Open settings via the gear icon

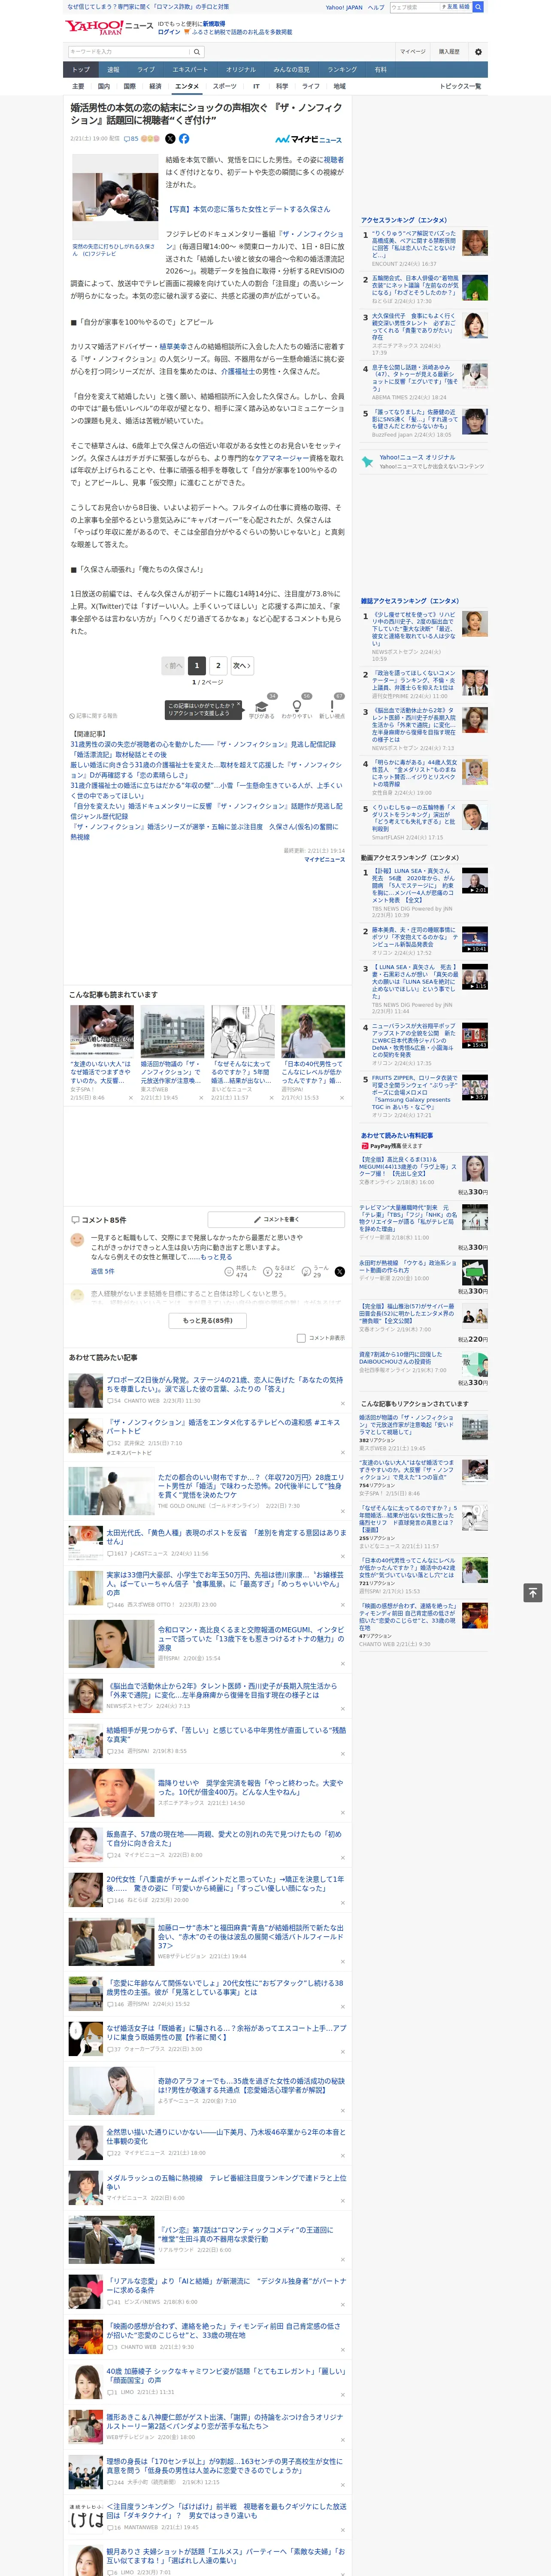pos(478,51)
